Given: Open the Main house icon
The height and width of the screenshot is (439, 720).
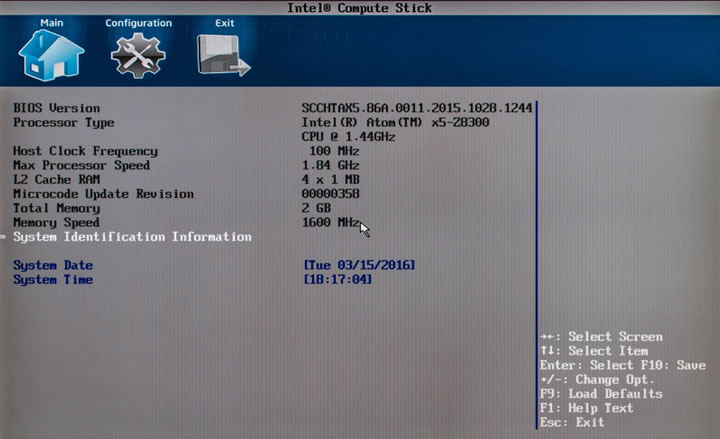Looking at the screenshot, I should (51, 56).
